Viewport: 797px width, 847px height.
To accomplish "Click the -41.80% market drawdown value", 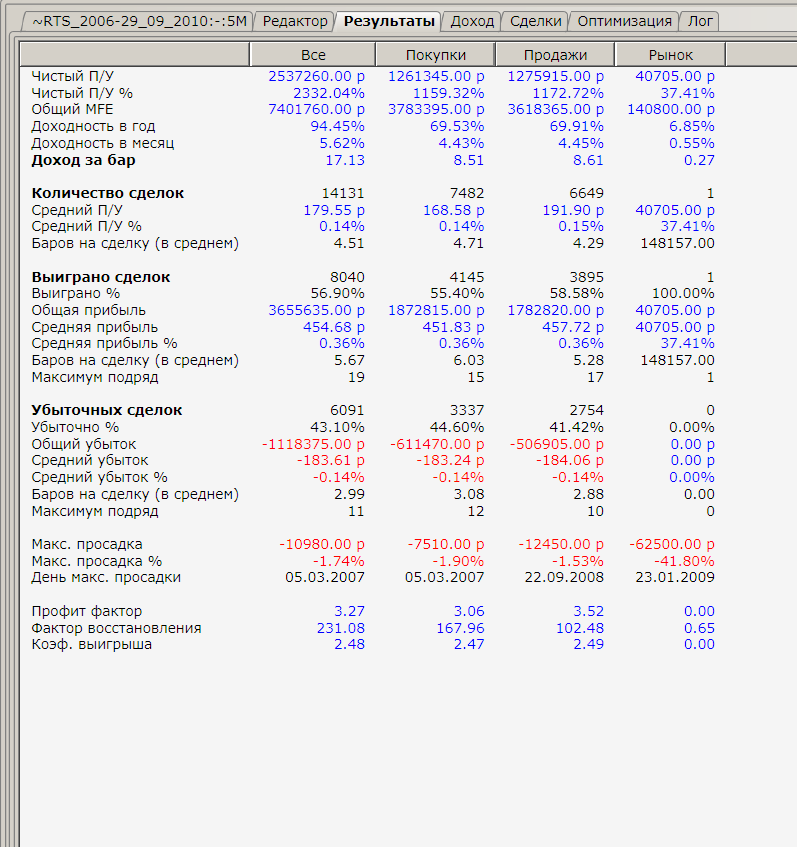I will pos(685,561).
